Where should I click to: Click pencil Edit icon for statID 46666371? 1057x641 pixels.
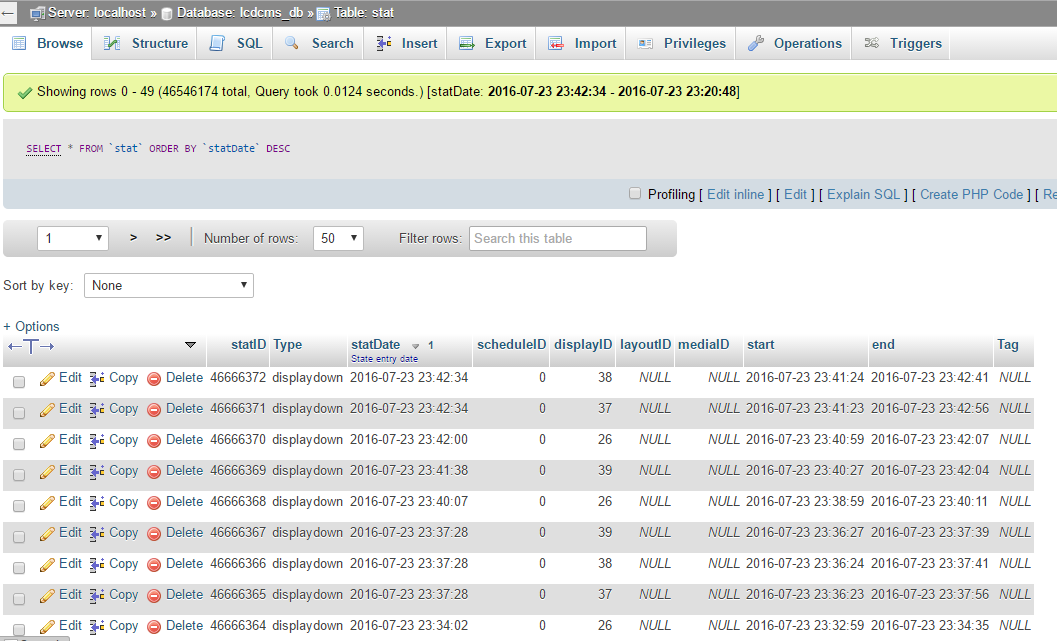47,410
